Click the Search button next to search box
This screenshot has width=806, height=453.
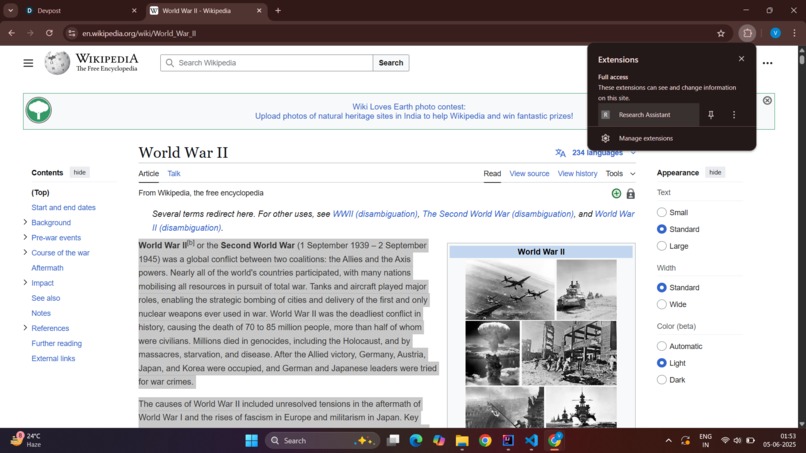pyautogui.click(x=391, y=63)
